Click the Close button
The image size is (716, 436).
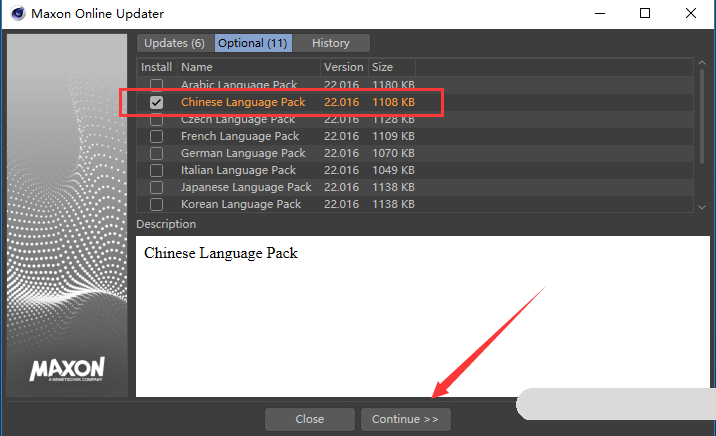pyautogui.click(x=310, y=419)
